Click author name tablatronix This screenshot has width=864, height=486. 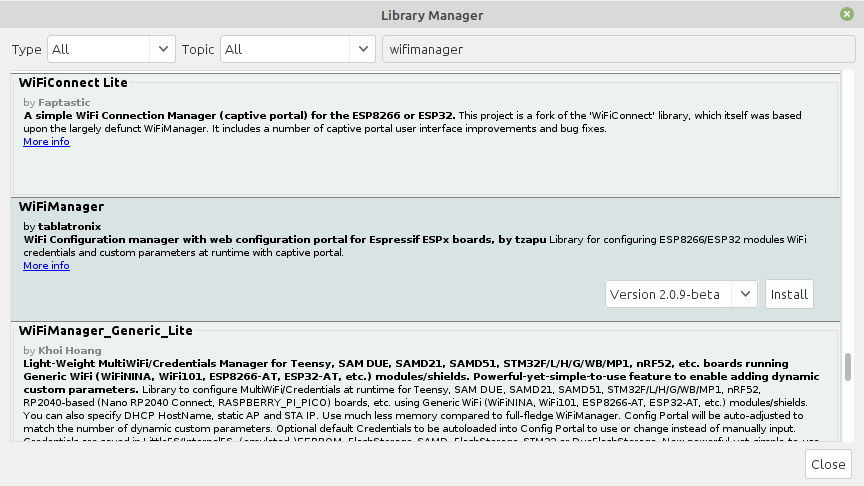tap(69, 226)
